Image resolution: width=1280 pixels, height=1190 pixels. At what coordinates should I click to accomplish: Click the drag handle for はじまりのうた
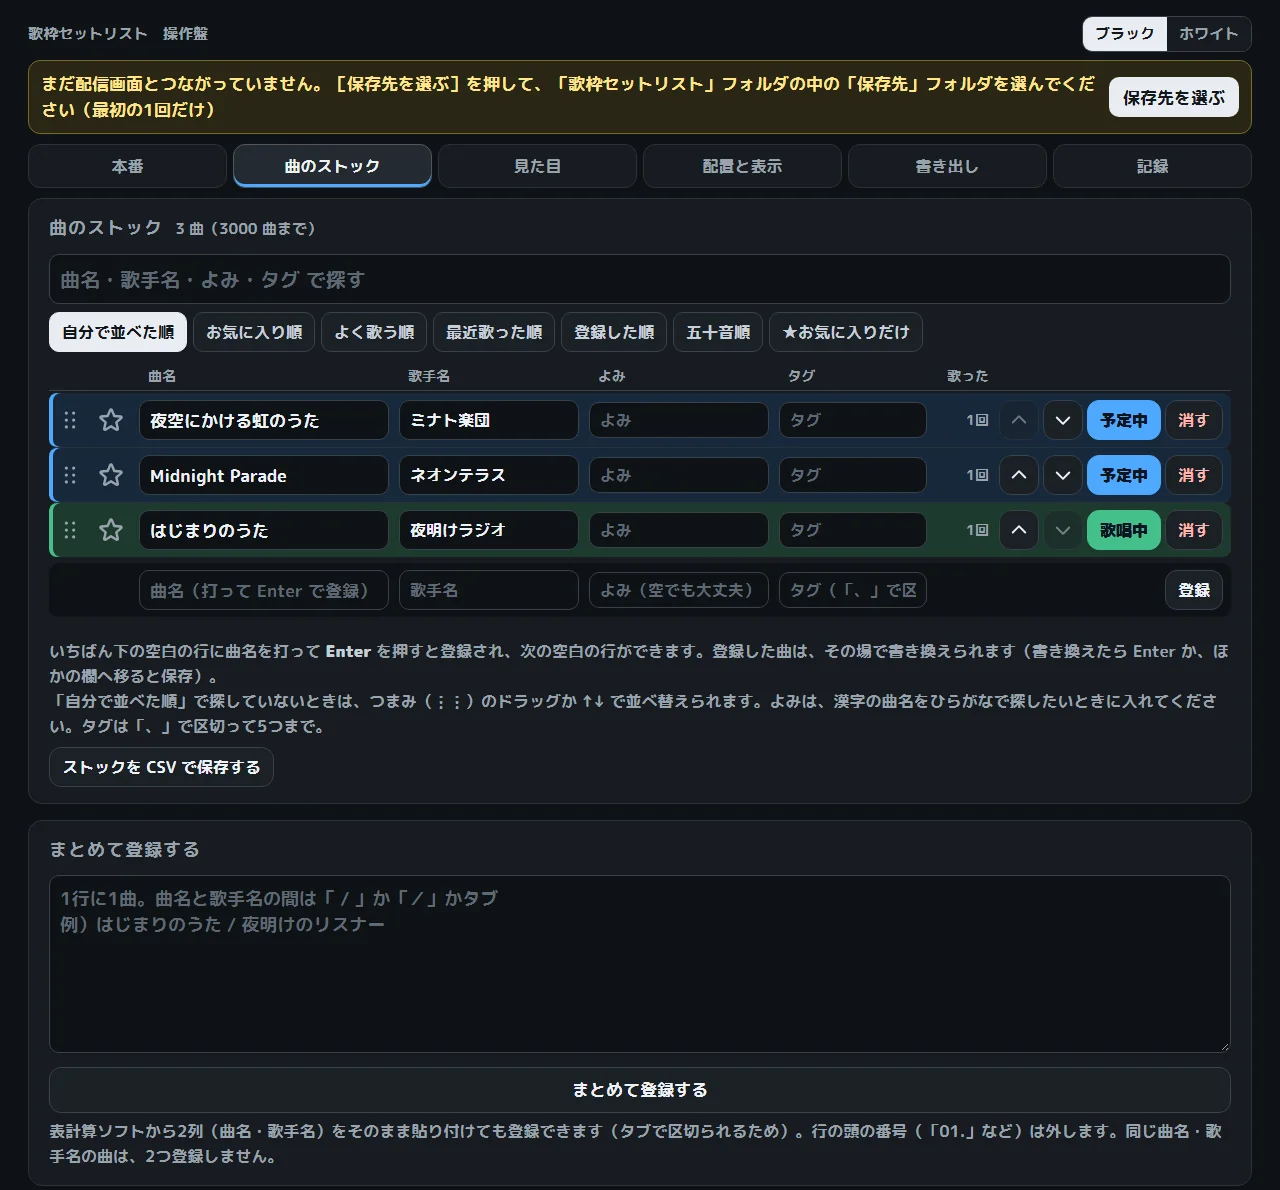pyautogui.click(x=70, y=530)
